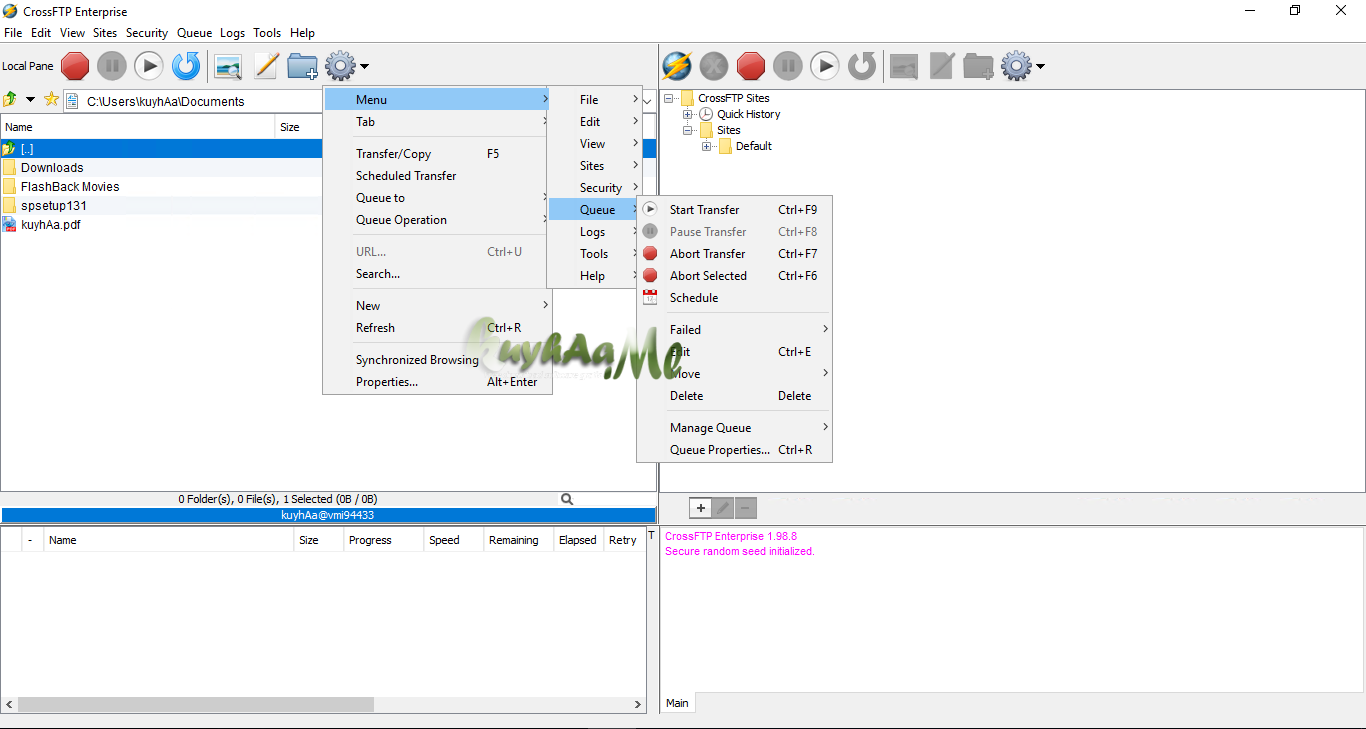Open dropdown arrow beside the up-folder icon

click(30, 100)
